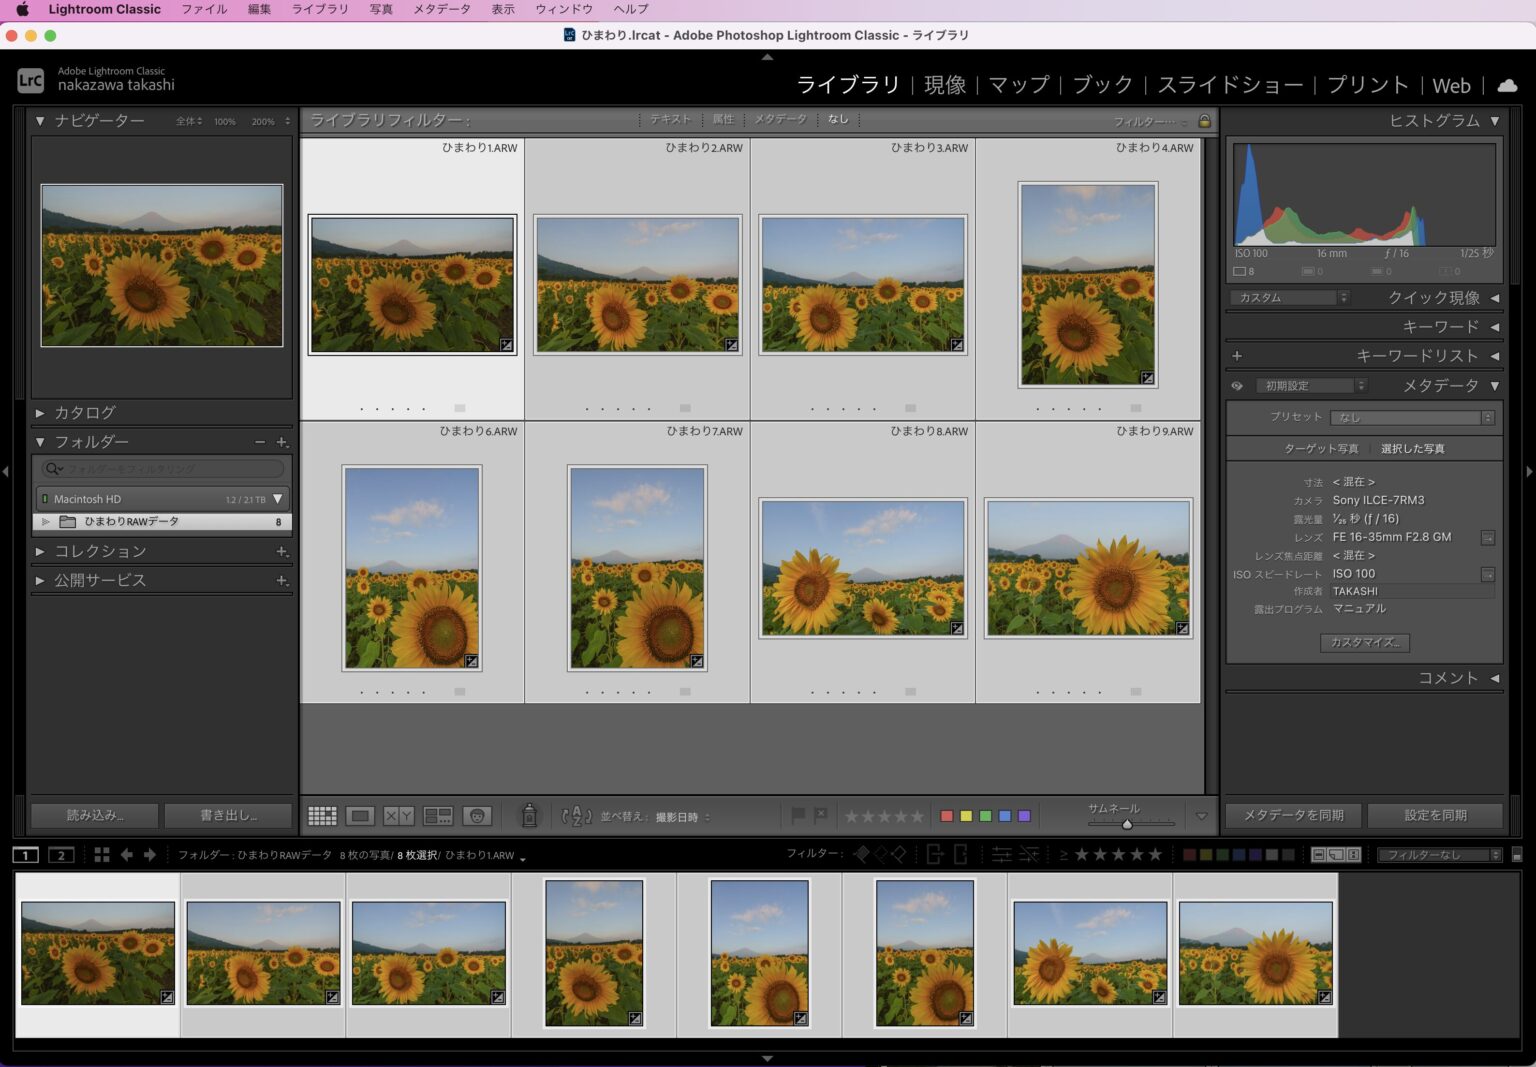The height and width of the screenshot is (1067, 1536).
Task: Open Compare view (XY) in the toolbar
Action: (x=399, y=816)
